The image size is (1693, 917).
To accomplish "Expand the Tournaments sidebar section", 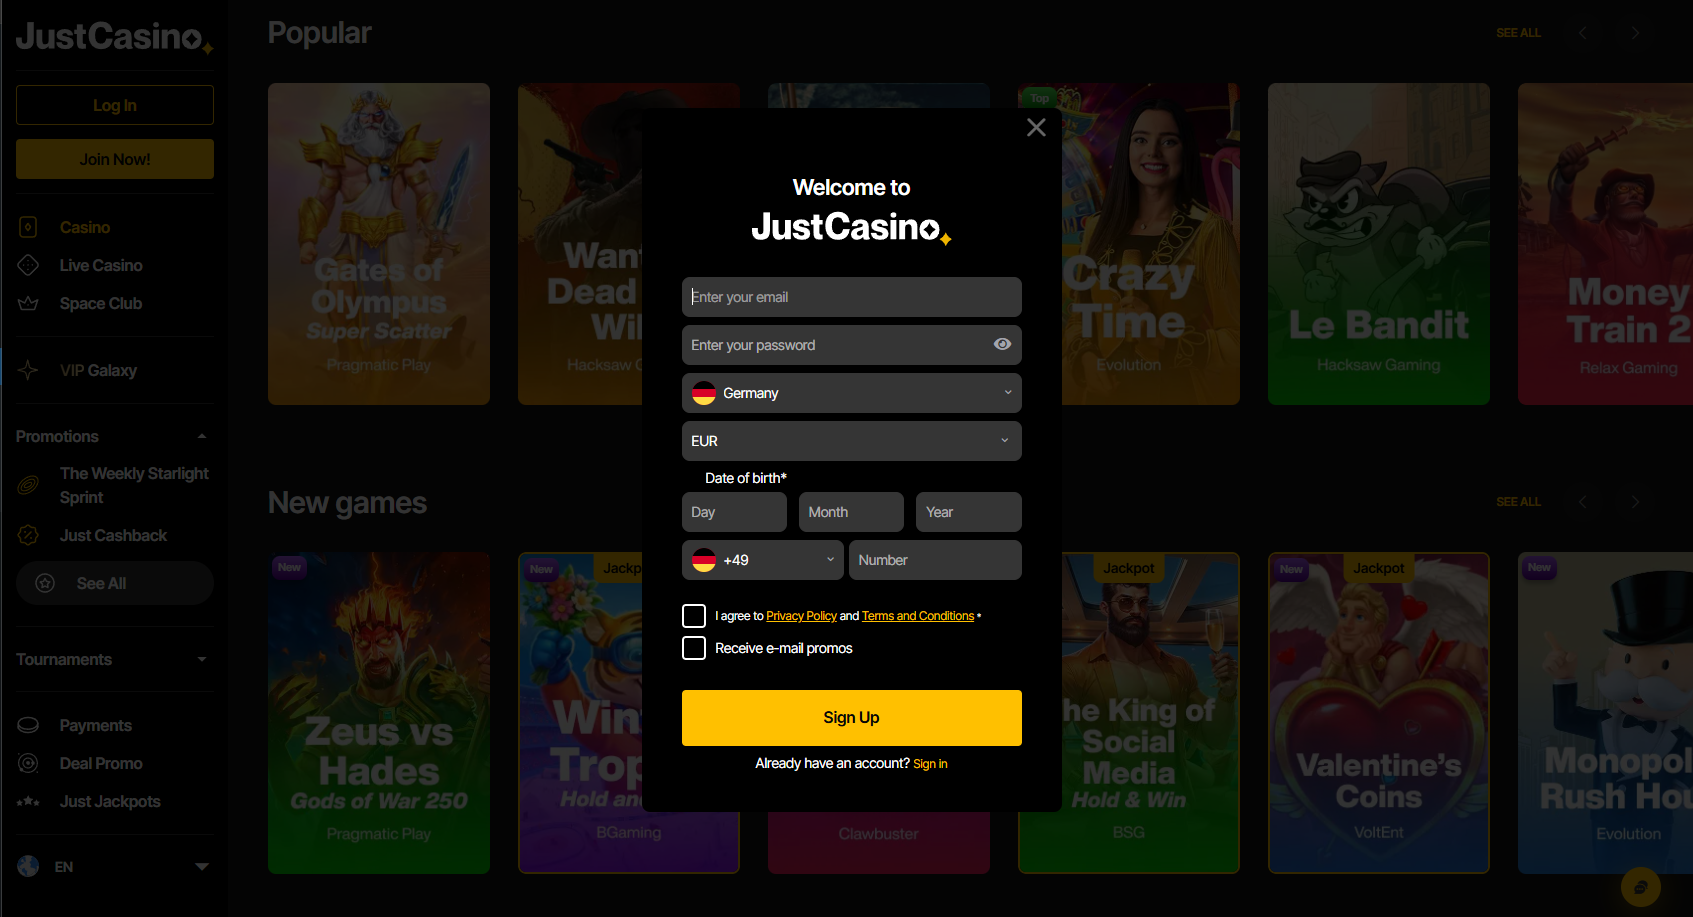I will (114, 659).
